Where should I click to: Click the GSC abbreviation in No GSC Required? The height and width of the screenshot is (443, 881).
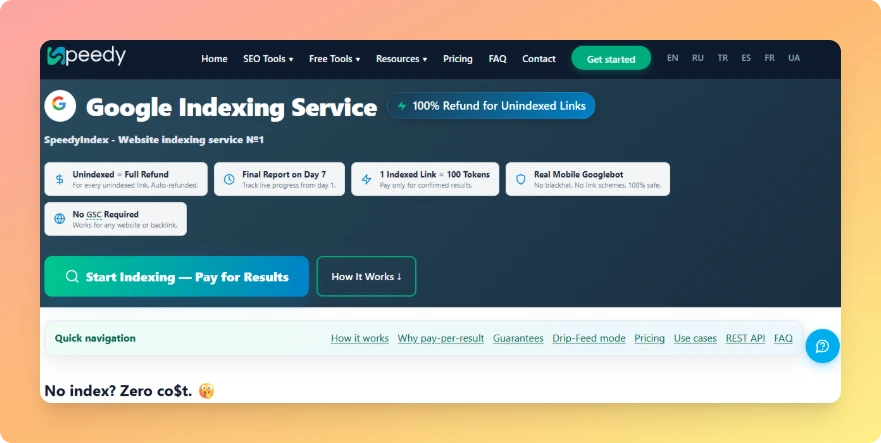point(94,214)
